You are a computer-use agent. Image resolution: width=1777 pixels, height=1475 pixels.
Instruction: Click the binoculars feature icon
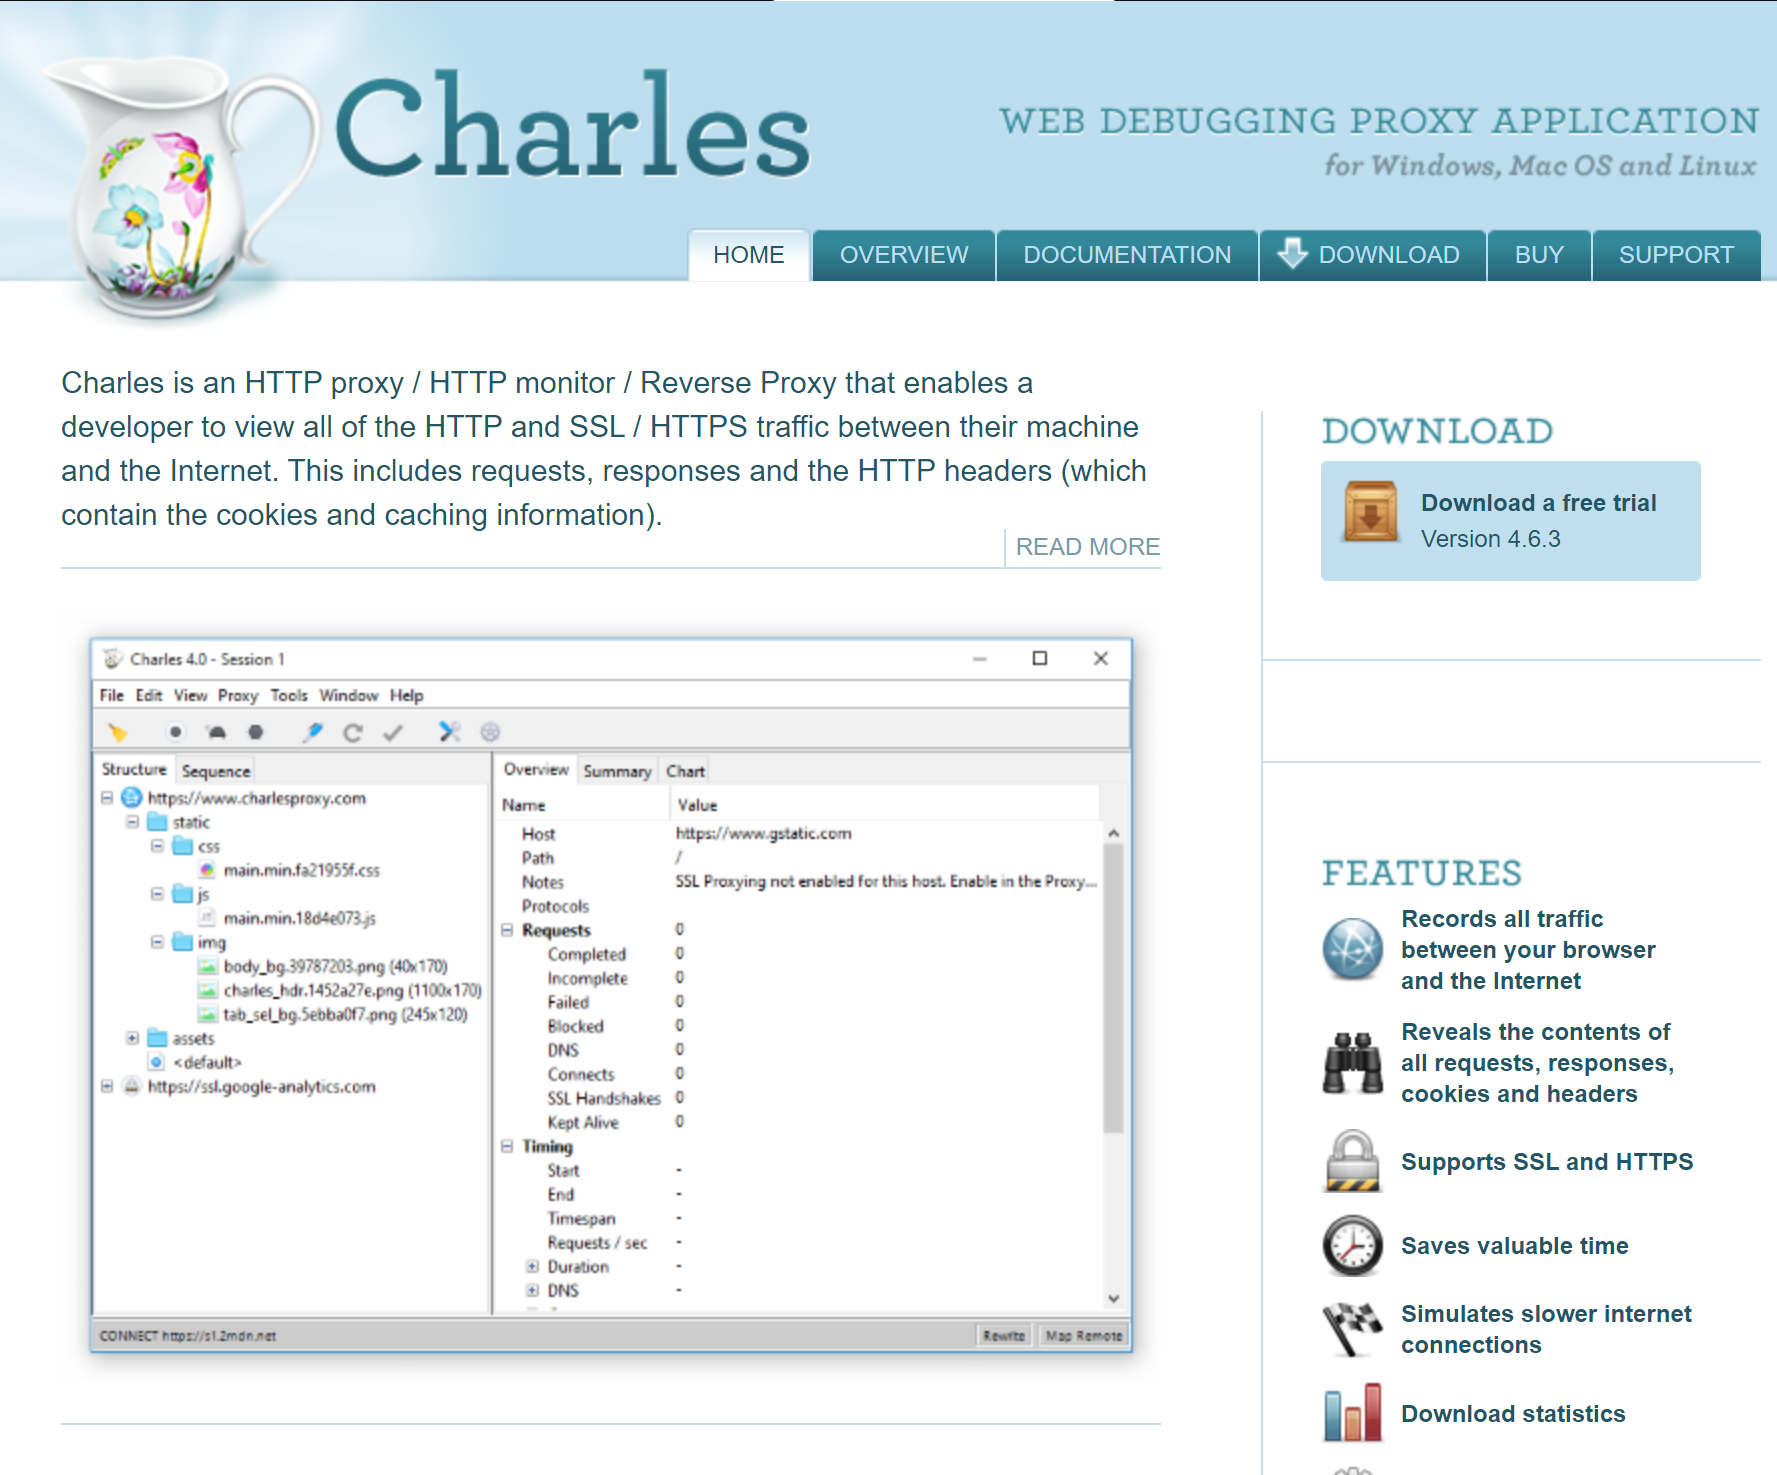(1352, 1062)
